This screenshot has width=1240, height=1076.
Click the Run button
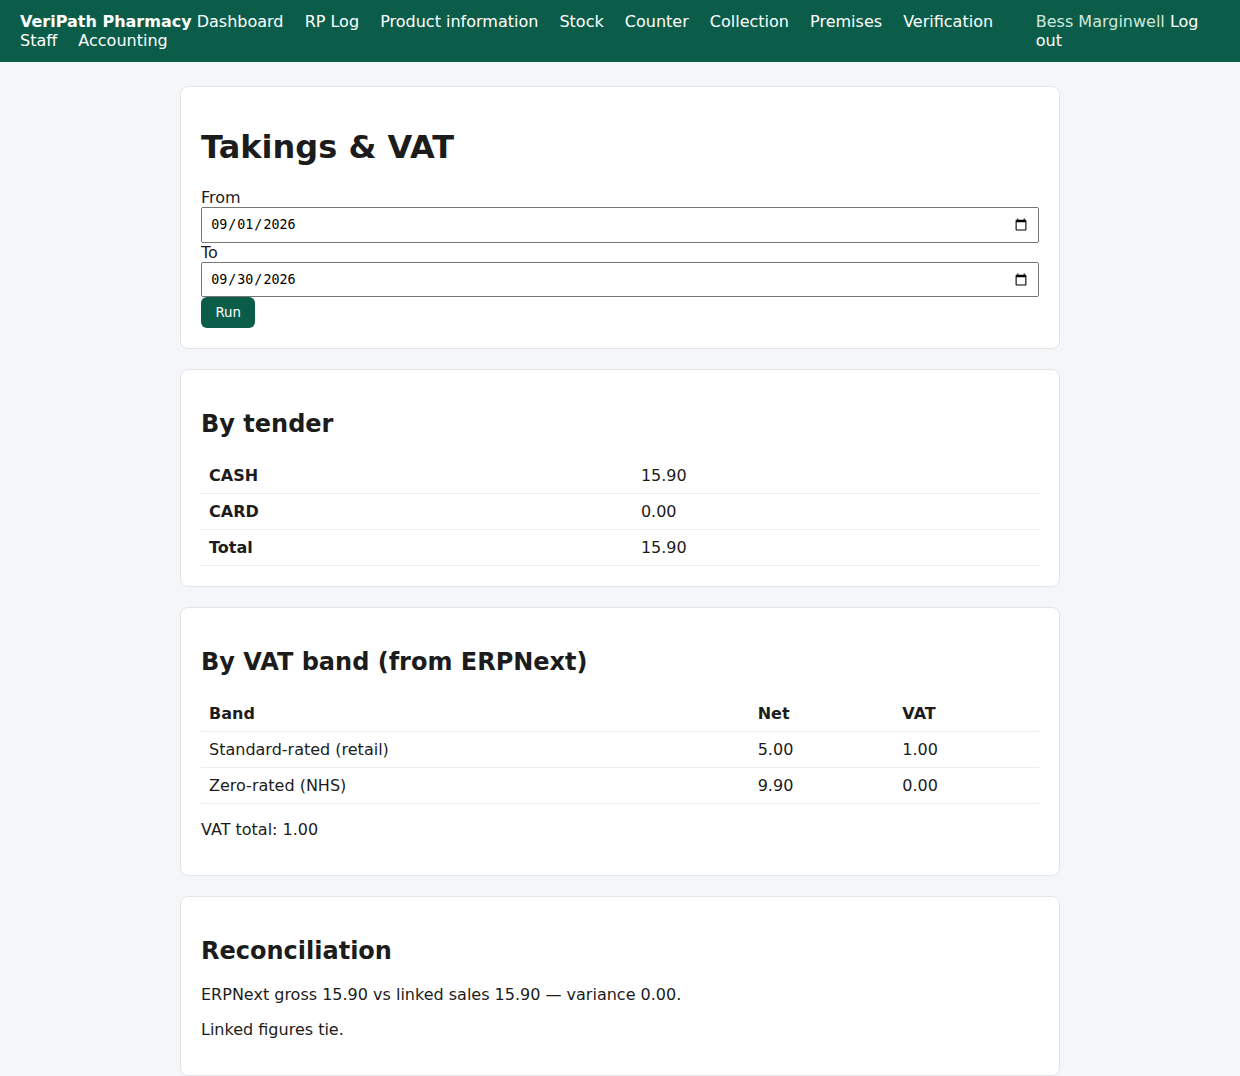pyautogui.click(x=228, y=313)
